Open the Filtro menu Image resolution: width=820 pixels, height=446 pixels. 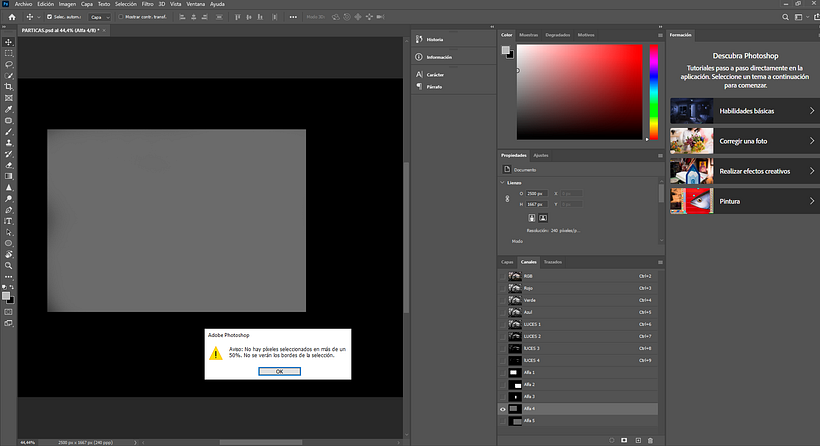click(147, 4)
